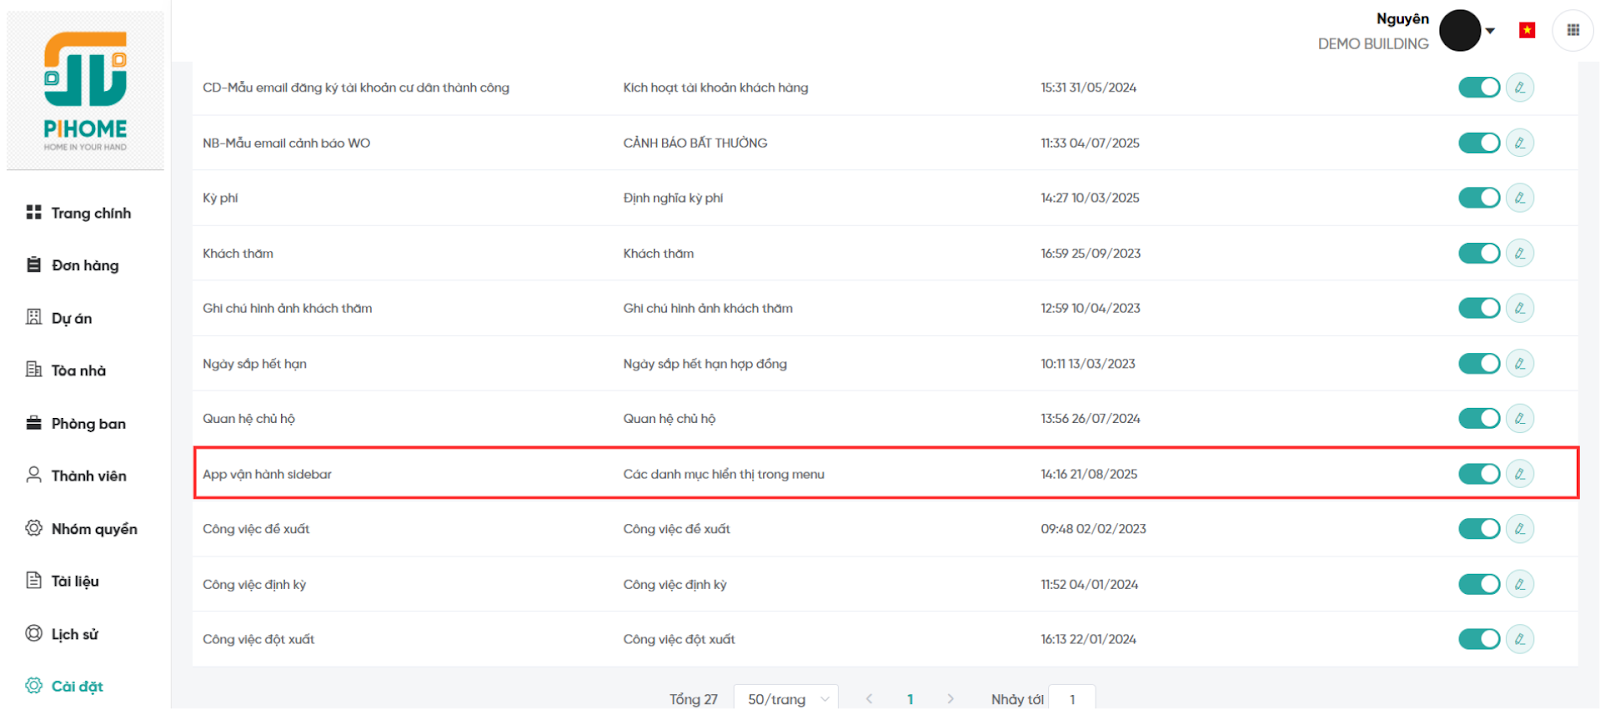Image resolution: width=1600 pixels, height=715 pixels.
Task: Open the Cài đặt settings link
Action: (77, 686)
